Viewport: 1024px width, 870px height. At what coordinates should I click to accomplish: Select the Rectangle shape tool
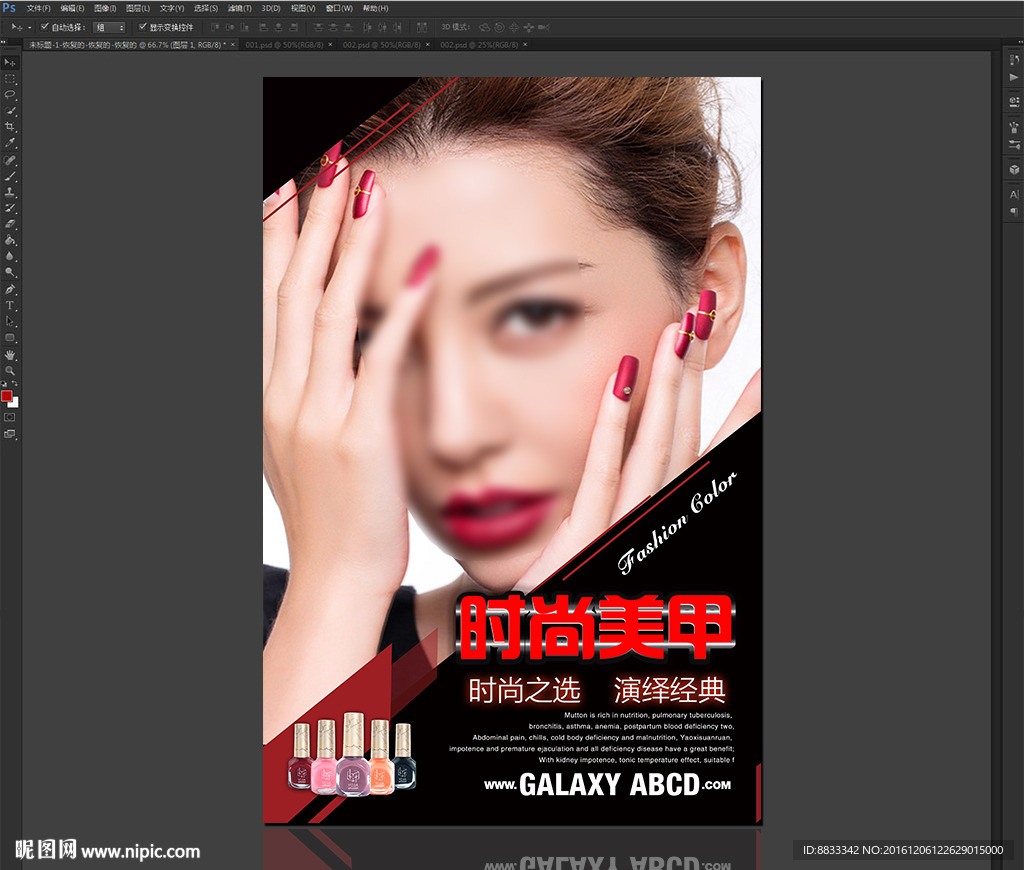pos(10,338)
